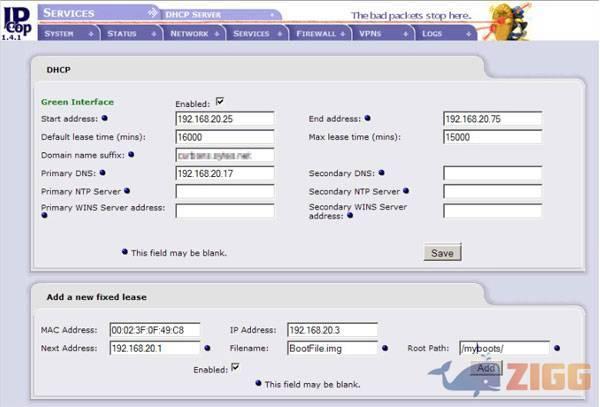This screenshot has width=600, height=407.
Task: Expand the Services tab plus arrow
Action: (x=280, y=34)
